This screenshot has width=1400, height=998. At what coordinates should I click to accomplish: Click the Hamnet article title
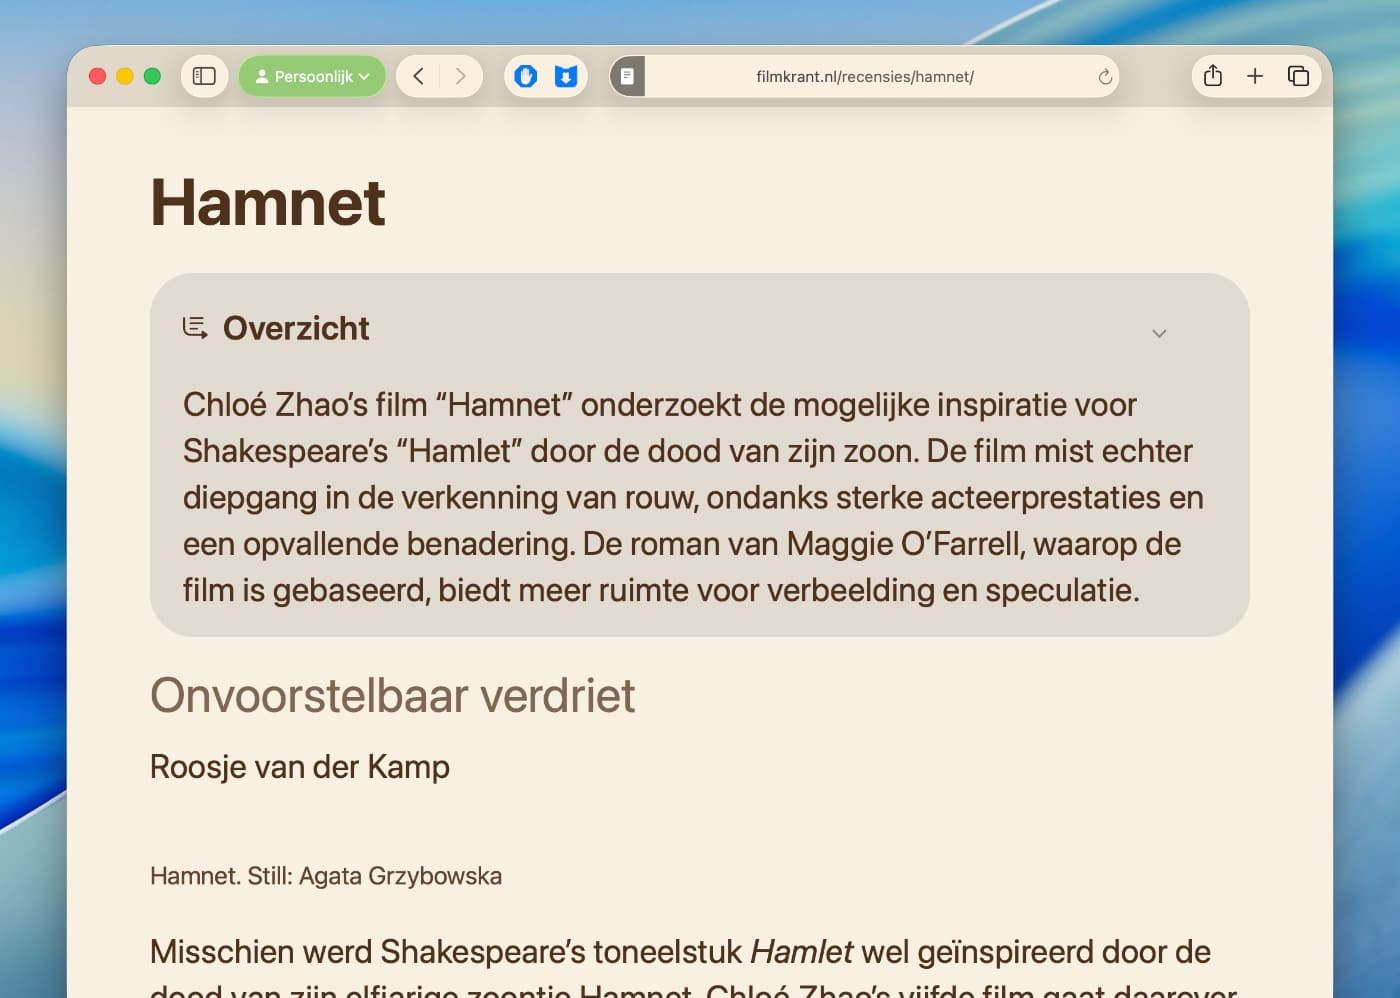pos(268,203)
